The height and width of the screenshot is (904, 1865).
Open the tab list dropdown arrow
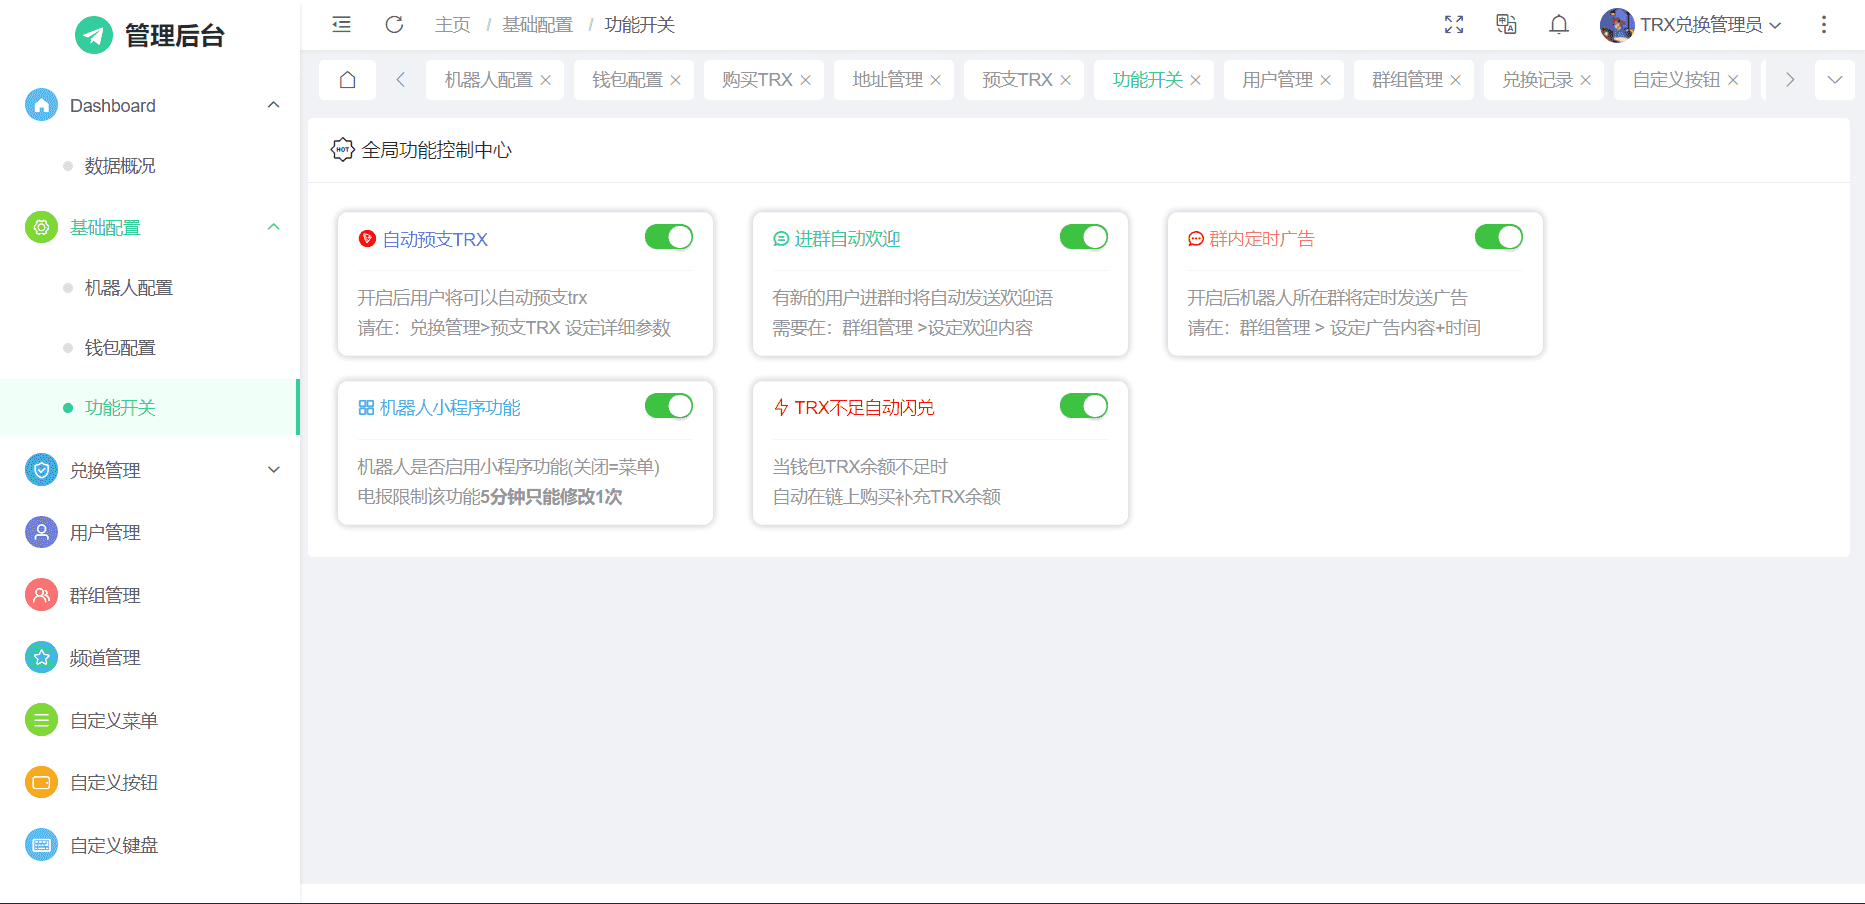[1834, 80]
